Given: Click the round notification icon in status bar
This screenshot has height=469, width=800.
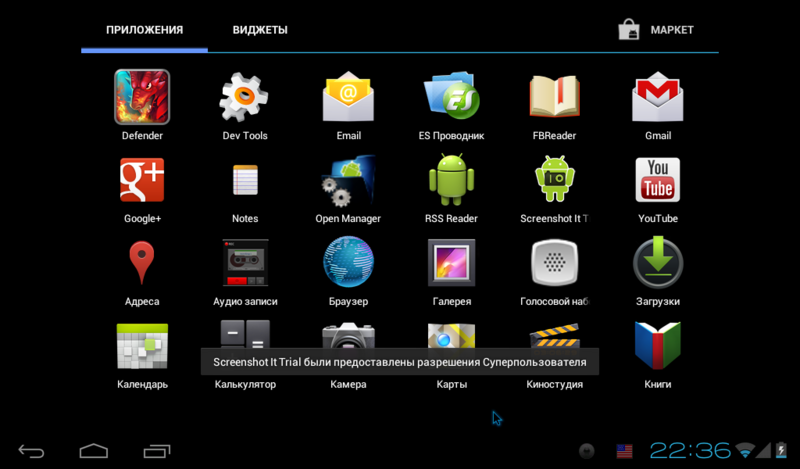Looking at the screenshot, I should coord(587,451).
